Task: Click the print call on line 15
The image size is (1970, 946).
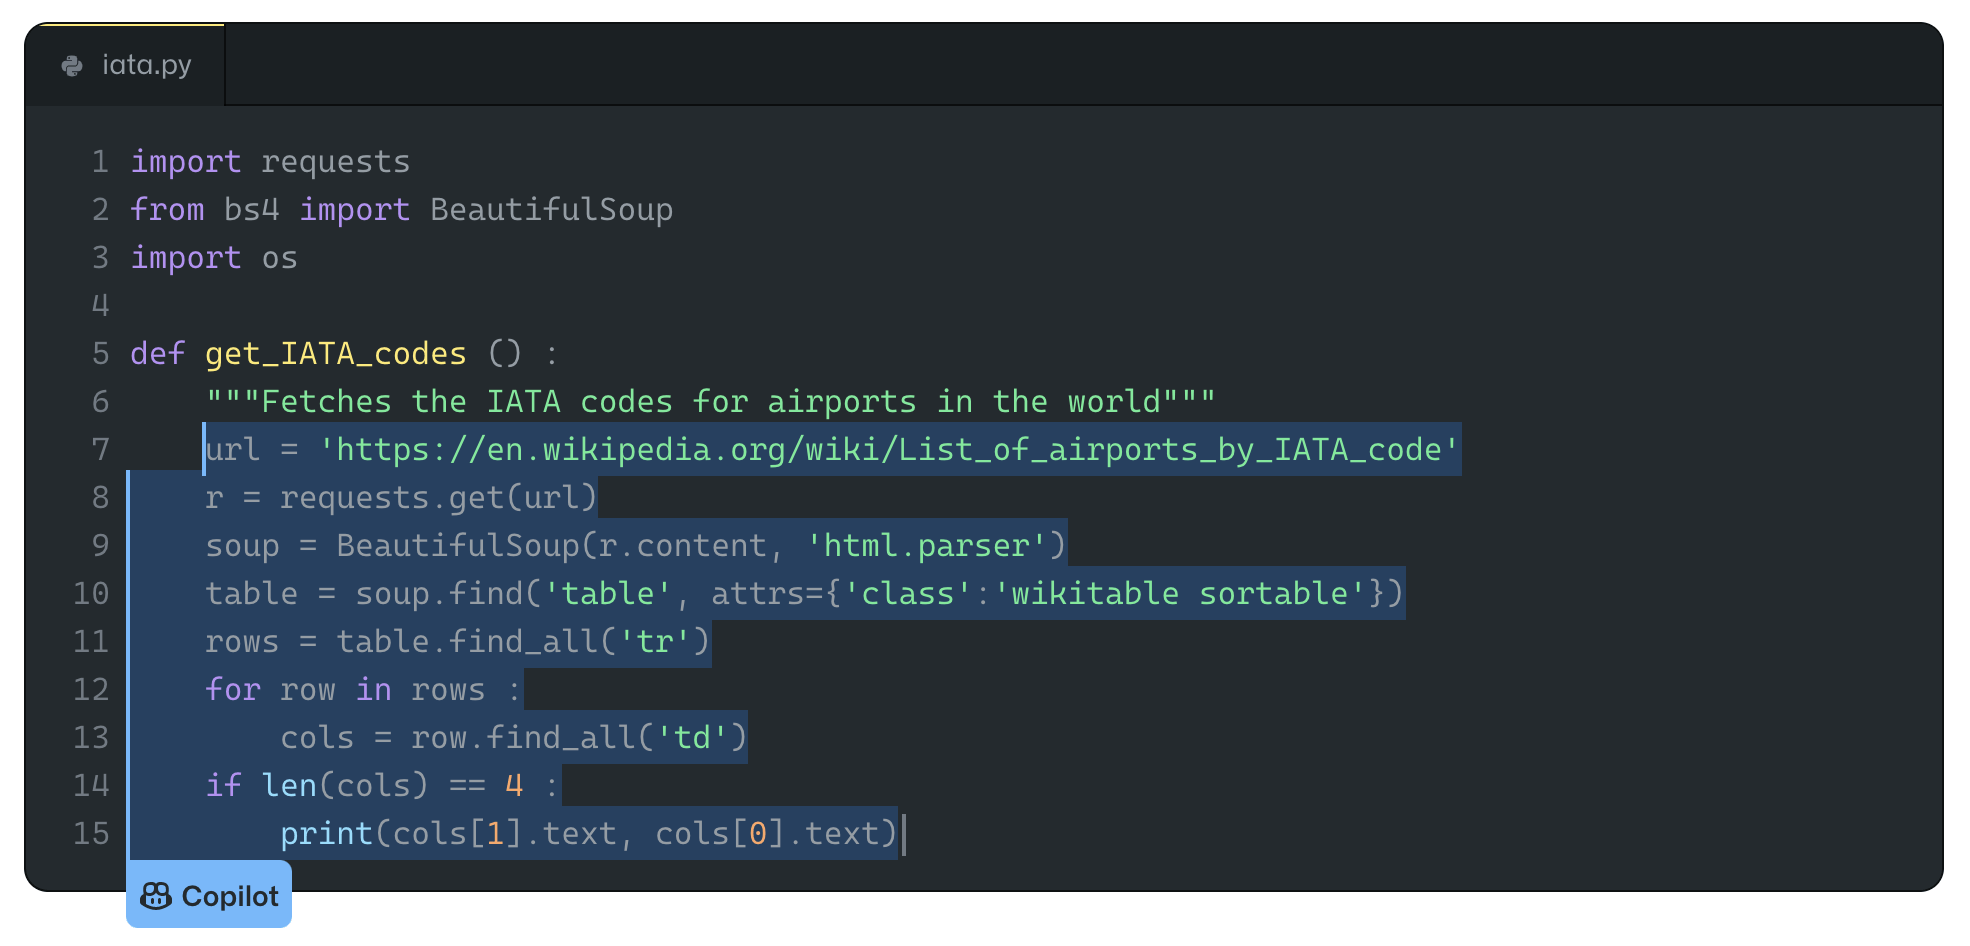Action: (x=326, y=834)
